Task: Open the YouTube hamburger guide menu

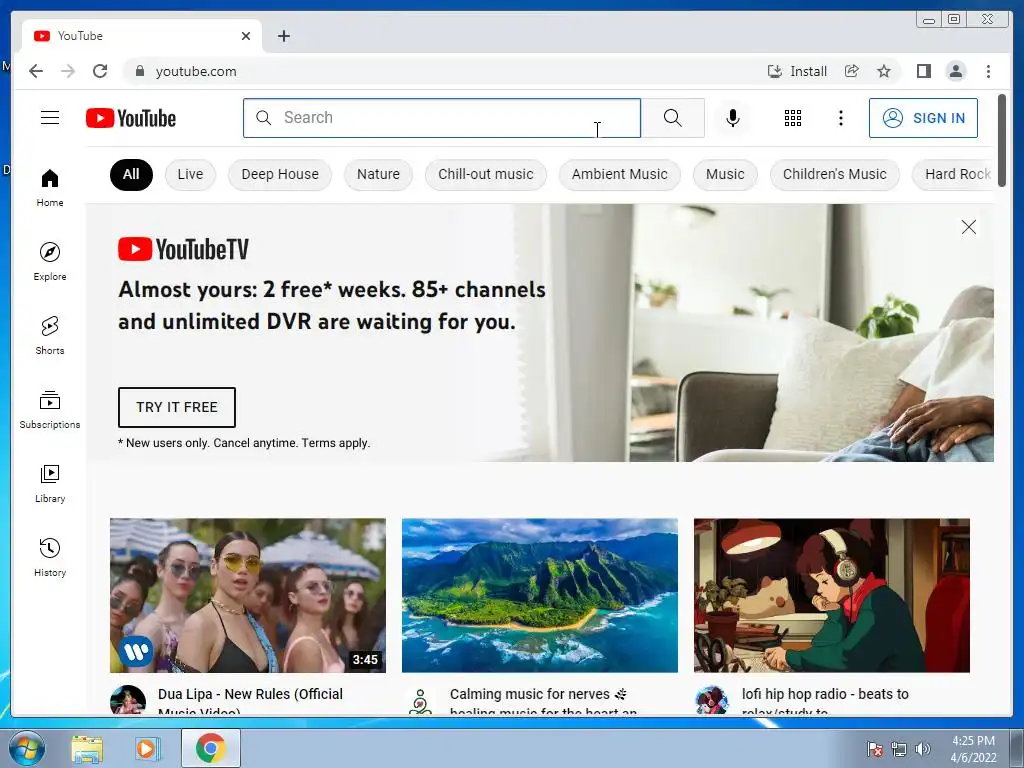Action: [50, 118]
